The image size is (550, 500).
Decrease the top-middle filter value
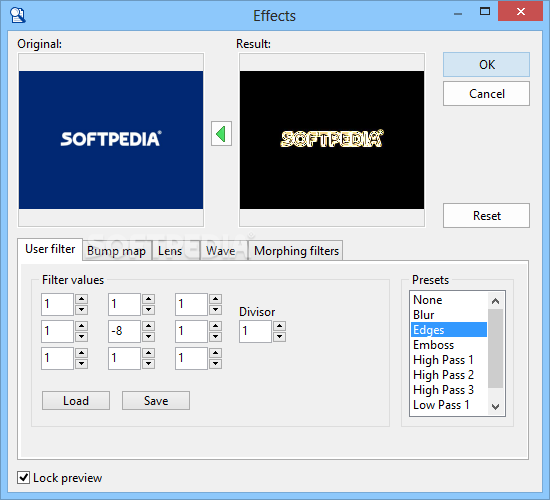[149, 309]
